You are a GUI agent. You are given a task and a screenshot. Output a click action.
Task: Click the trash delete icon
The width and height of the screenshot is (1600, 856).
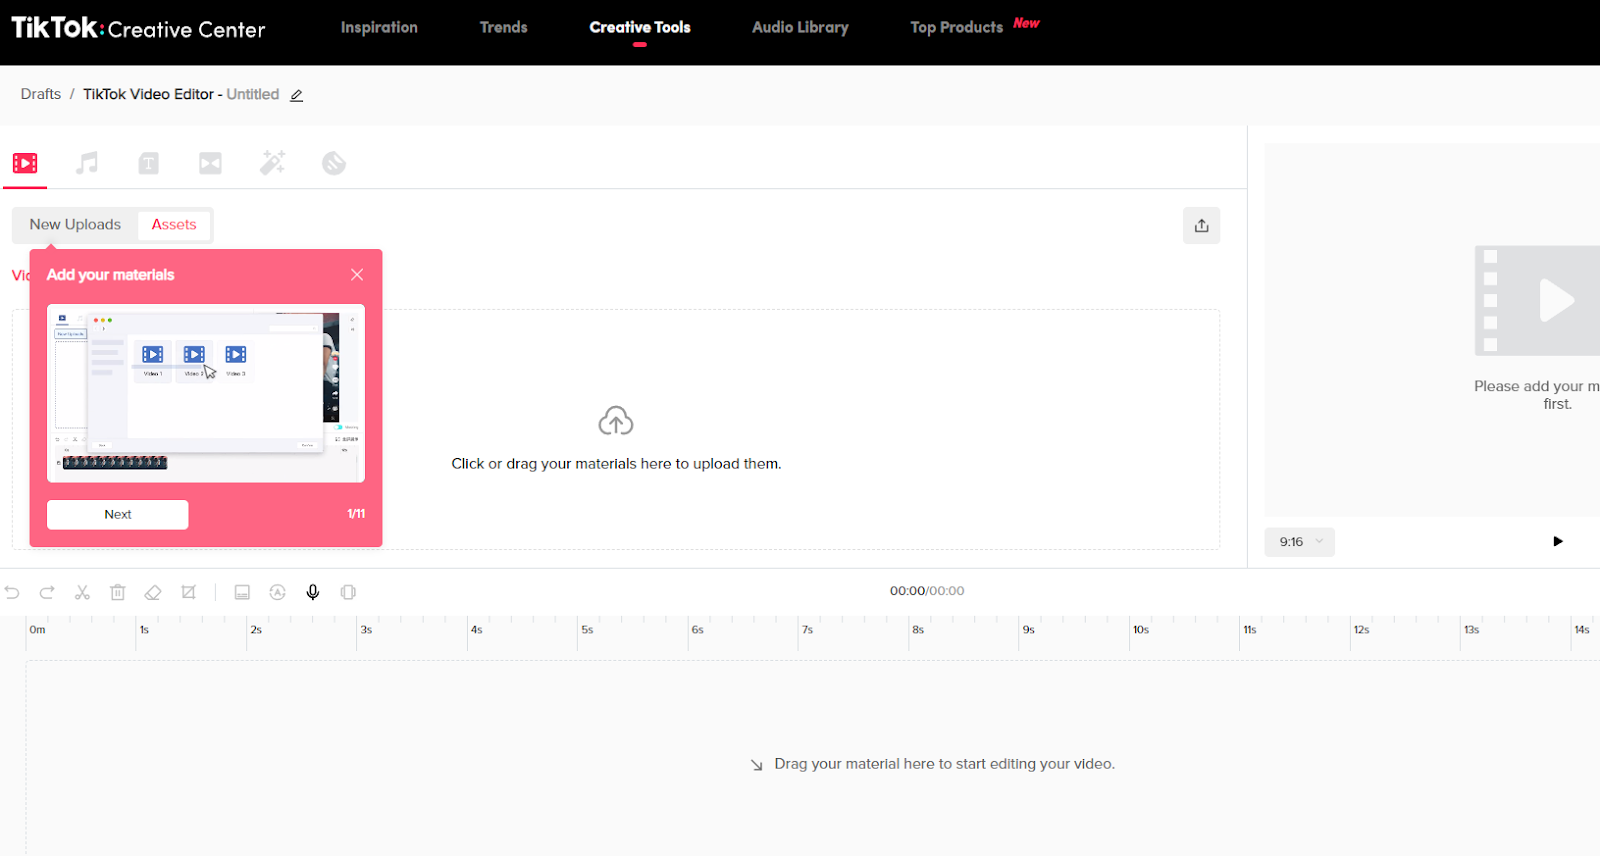(x=117, y=592)
